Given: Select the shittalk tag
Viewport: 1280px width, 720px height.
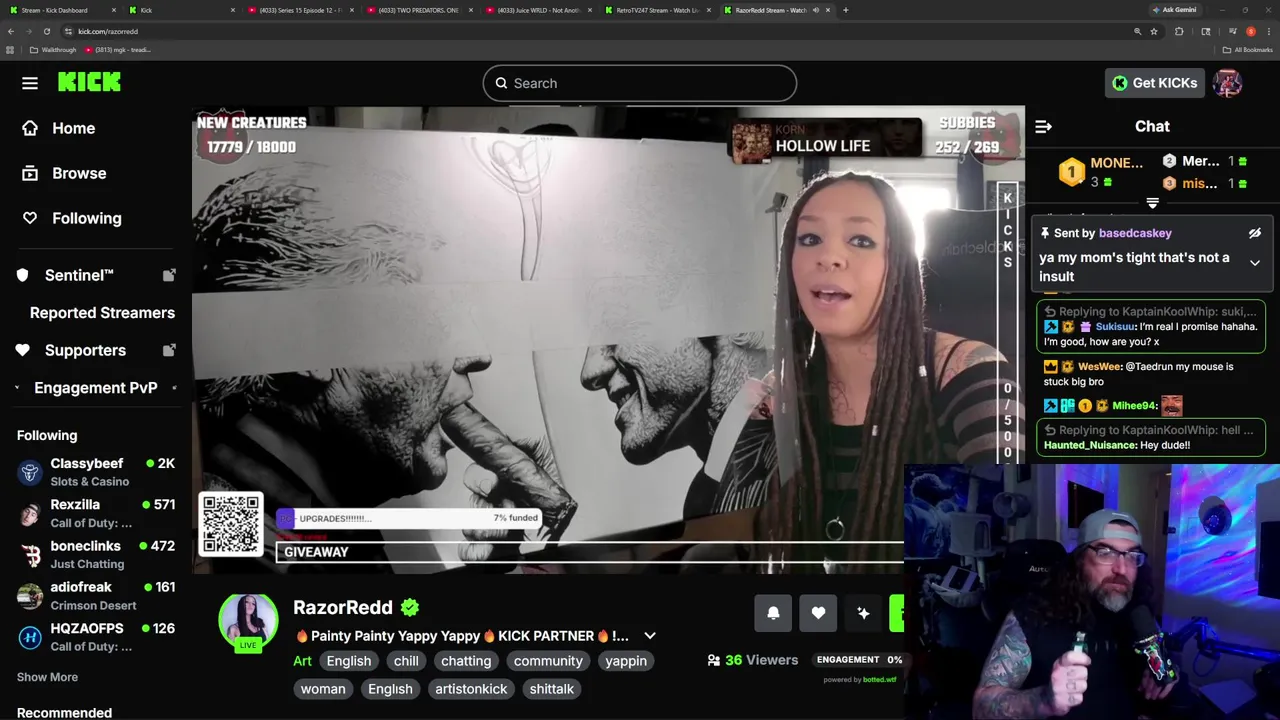Looking at the screenshot, I should point(552,689).
